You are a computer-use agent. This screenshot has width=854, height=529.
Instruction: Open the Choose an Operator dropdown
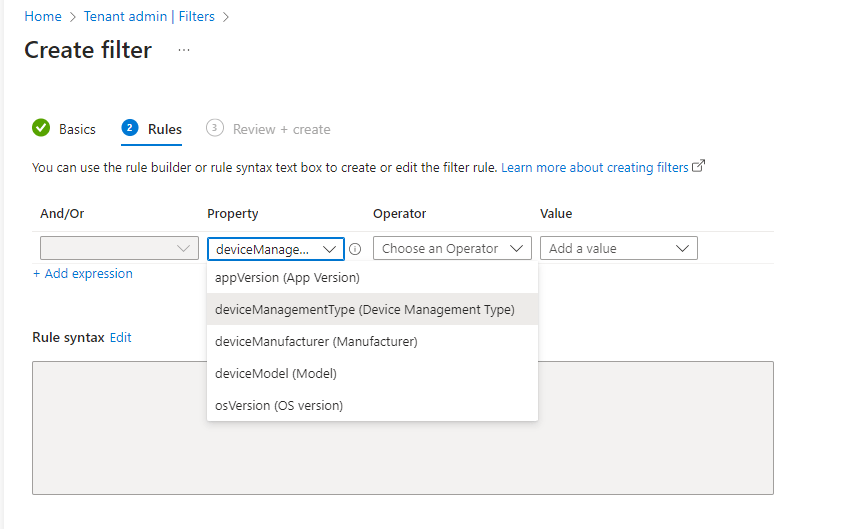(452, 249)
